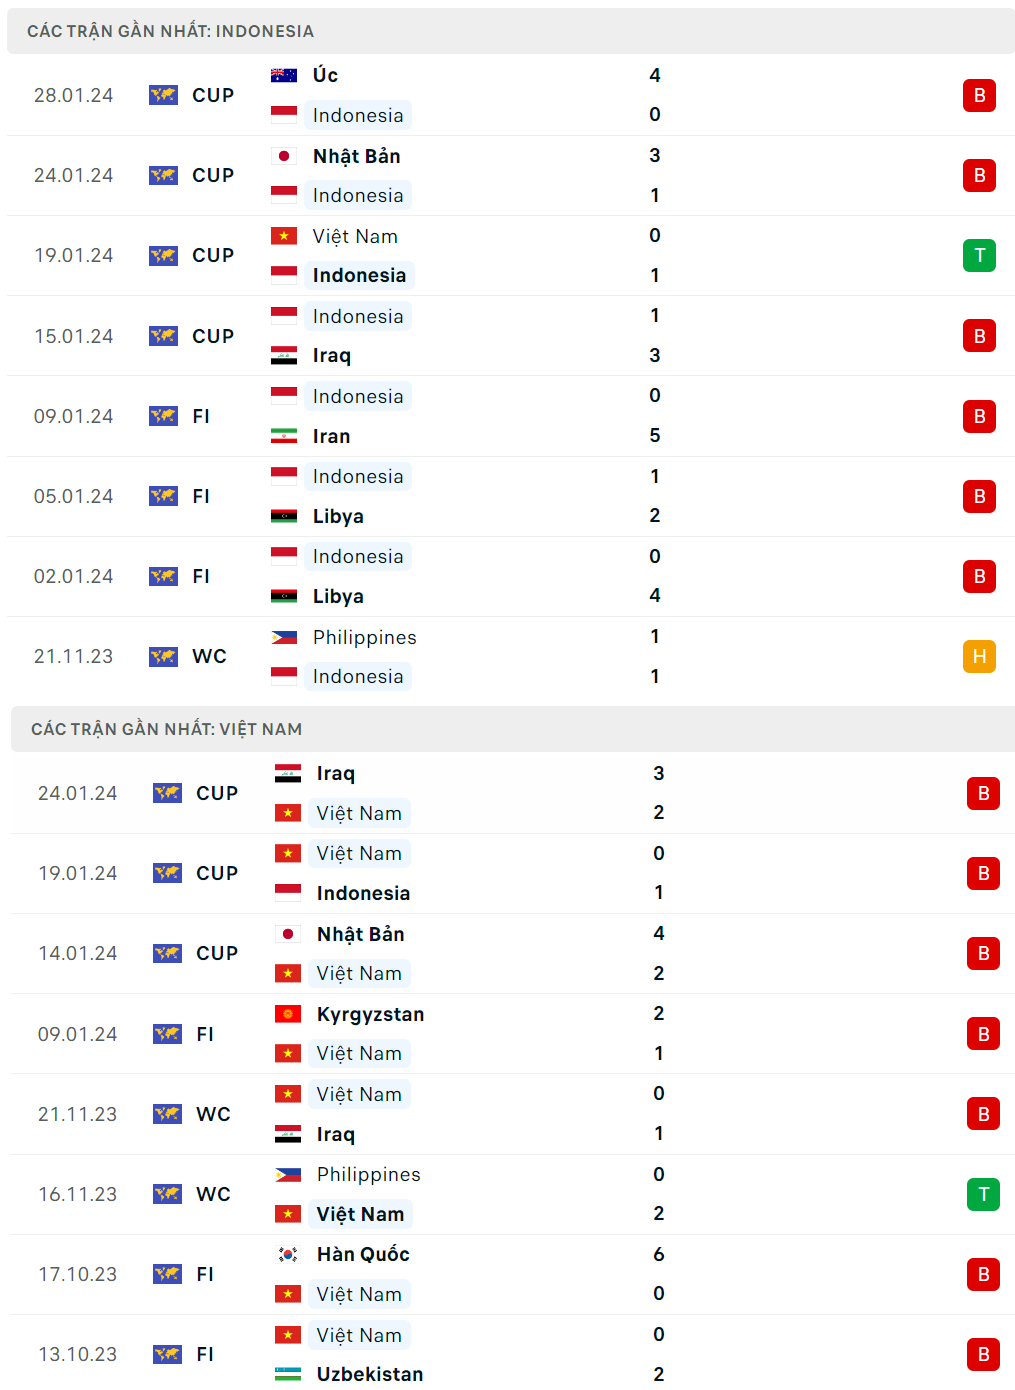Select the 'Các trận gần nhất: Indonesia' header
The height and width of the screenshot is (1390, 1015).
click(x=170, y=31)
